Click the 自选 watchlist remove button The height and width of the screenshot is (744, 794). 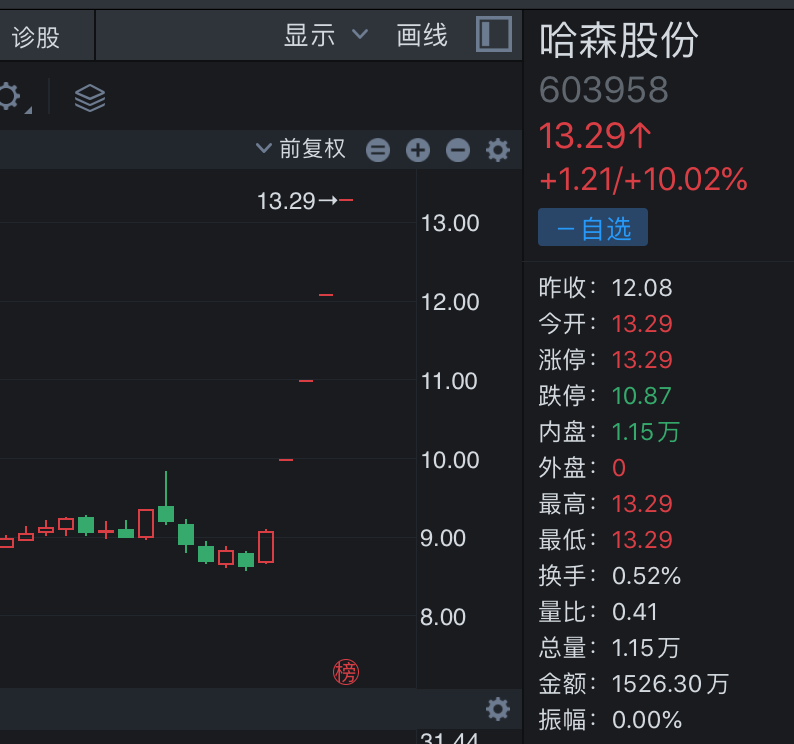593,228
